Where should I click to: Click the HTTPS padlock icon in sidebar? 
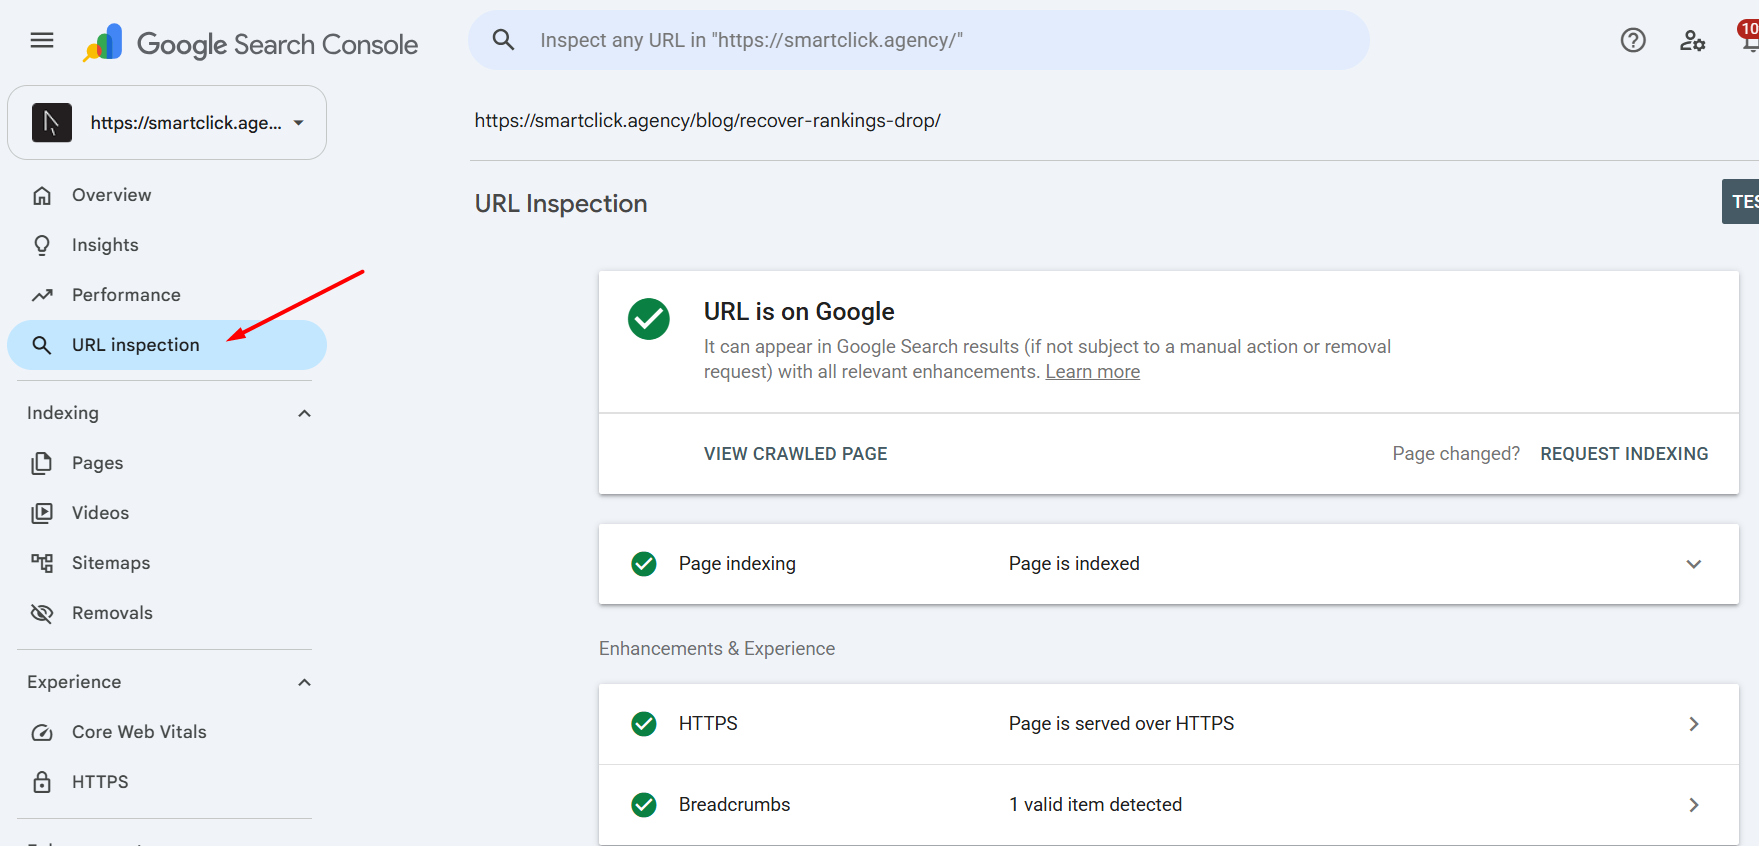coord(42,782)
